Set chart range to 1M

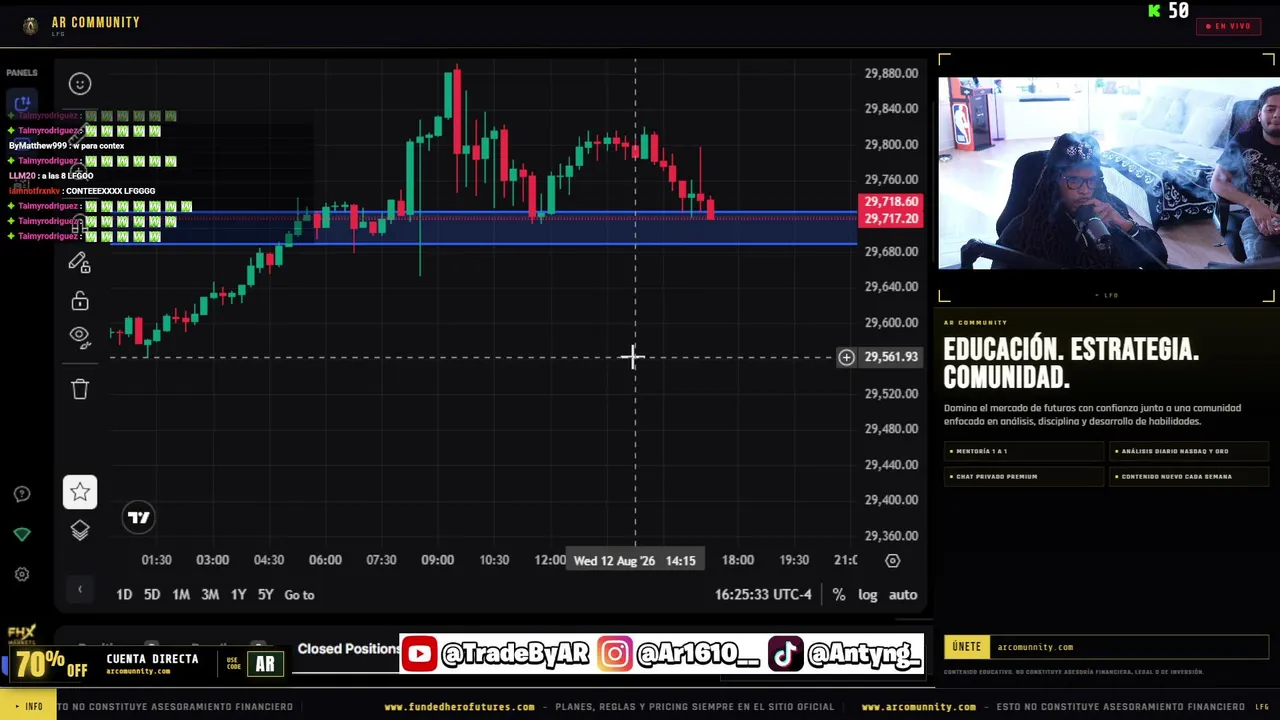click(181, 594)
